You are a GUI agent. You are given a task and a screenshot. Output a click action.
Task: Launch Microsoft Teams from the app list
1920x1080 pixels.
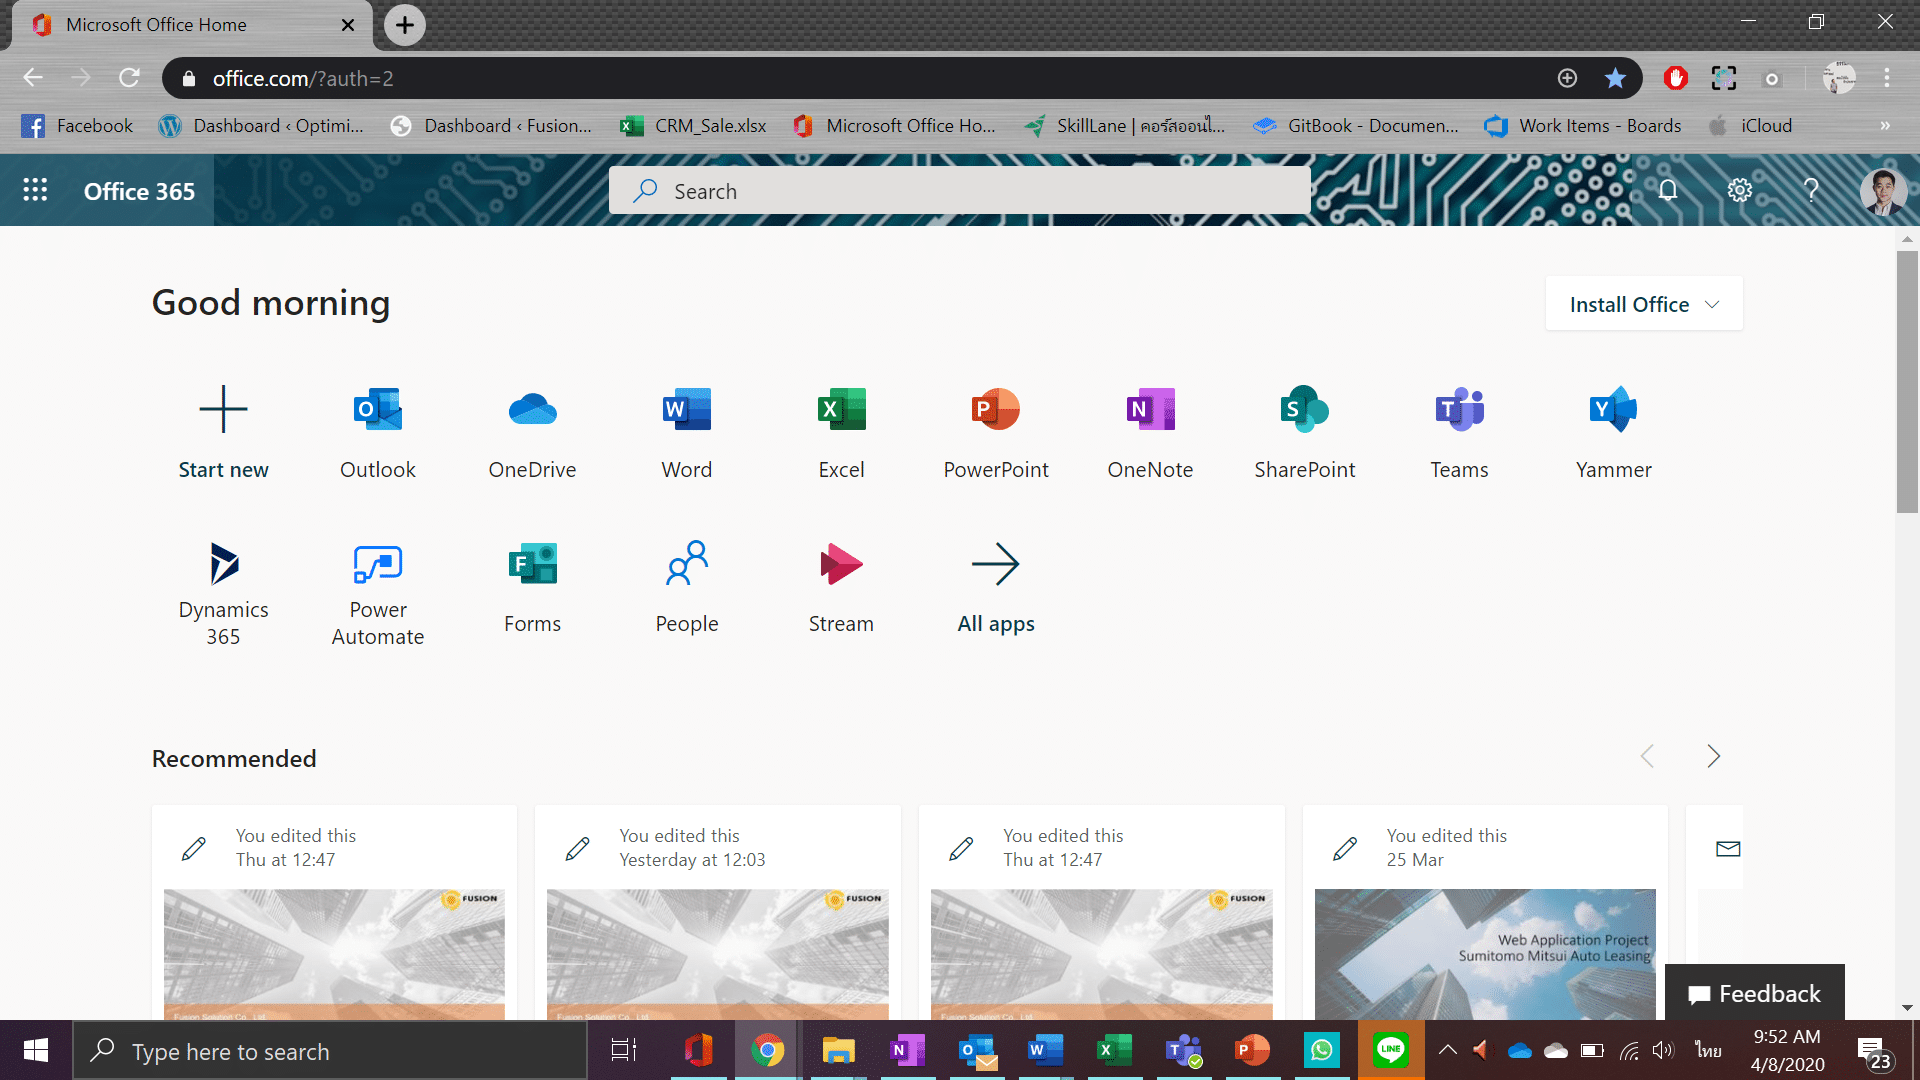[1459, 432]
